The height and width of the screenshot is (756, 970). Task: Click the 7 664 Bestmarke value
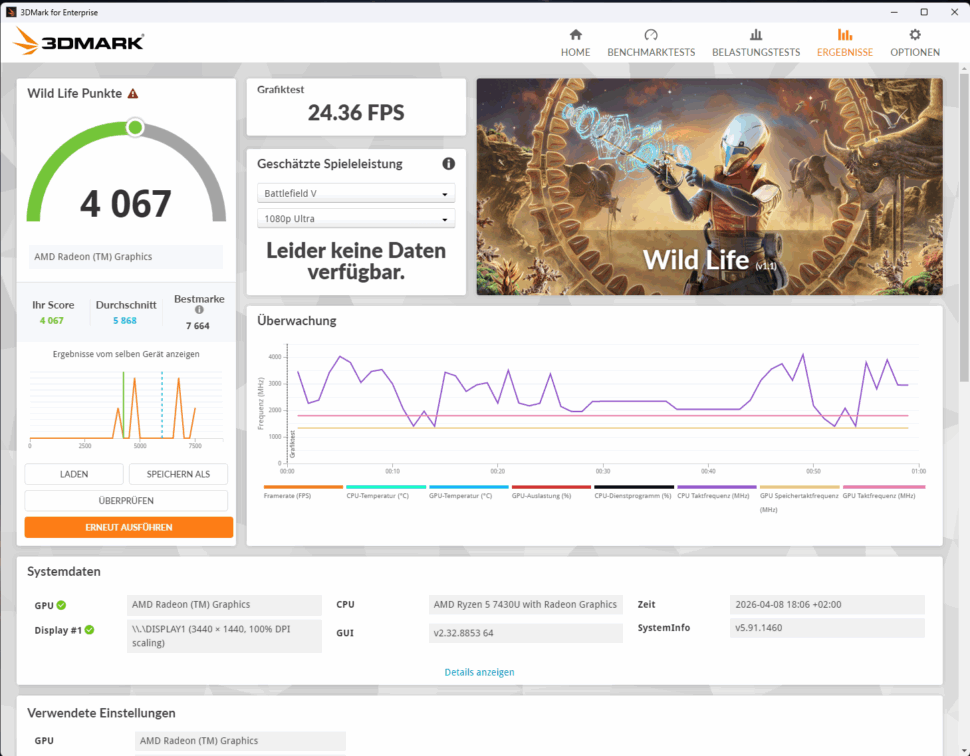pos(198,325)
